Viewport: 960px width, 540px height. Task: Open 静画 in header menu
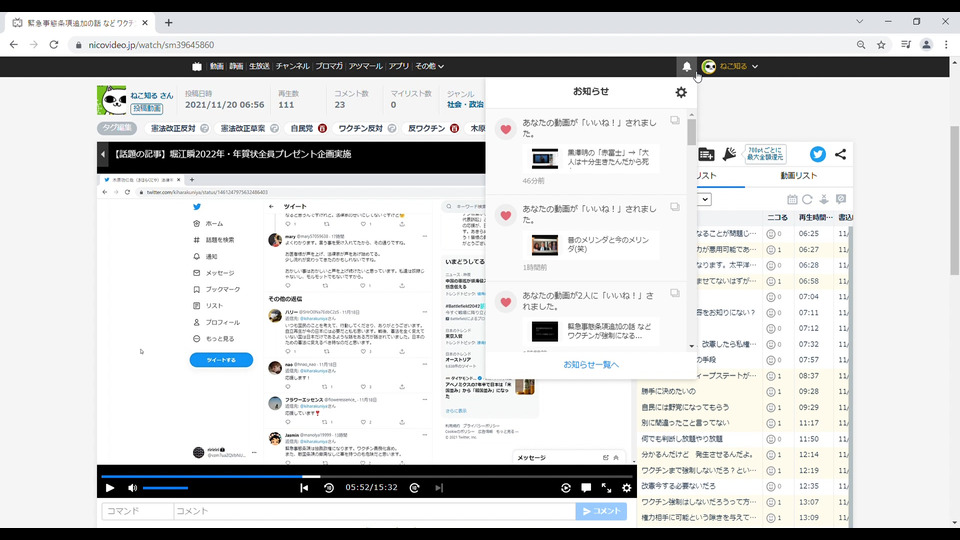pyautogui.click(x=236, y=66)
